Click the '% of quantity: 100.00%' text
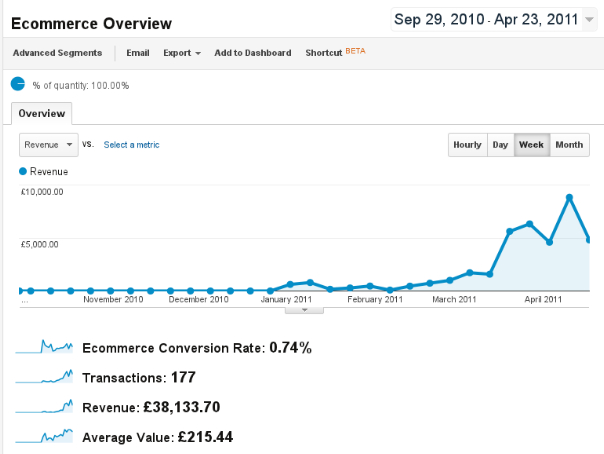This screenshot has width=604, height=454. pos(81,85)
